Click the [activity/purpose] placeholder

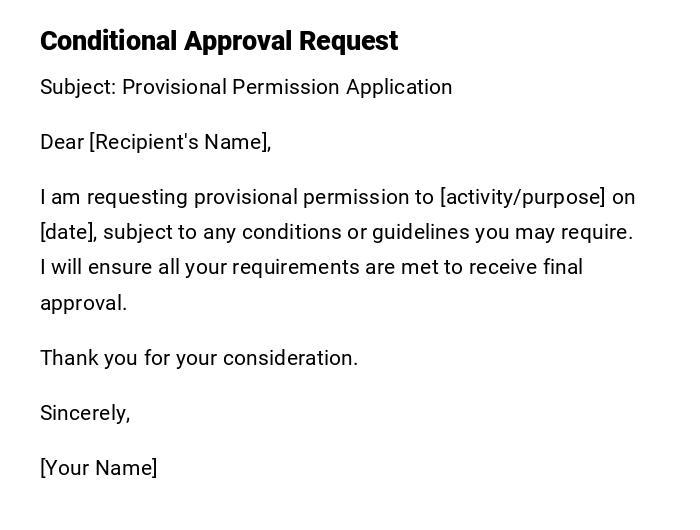(522, 197)
